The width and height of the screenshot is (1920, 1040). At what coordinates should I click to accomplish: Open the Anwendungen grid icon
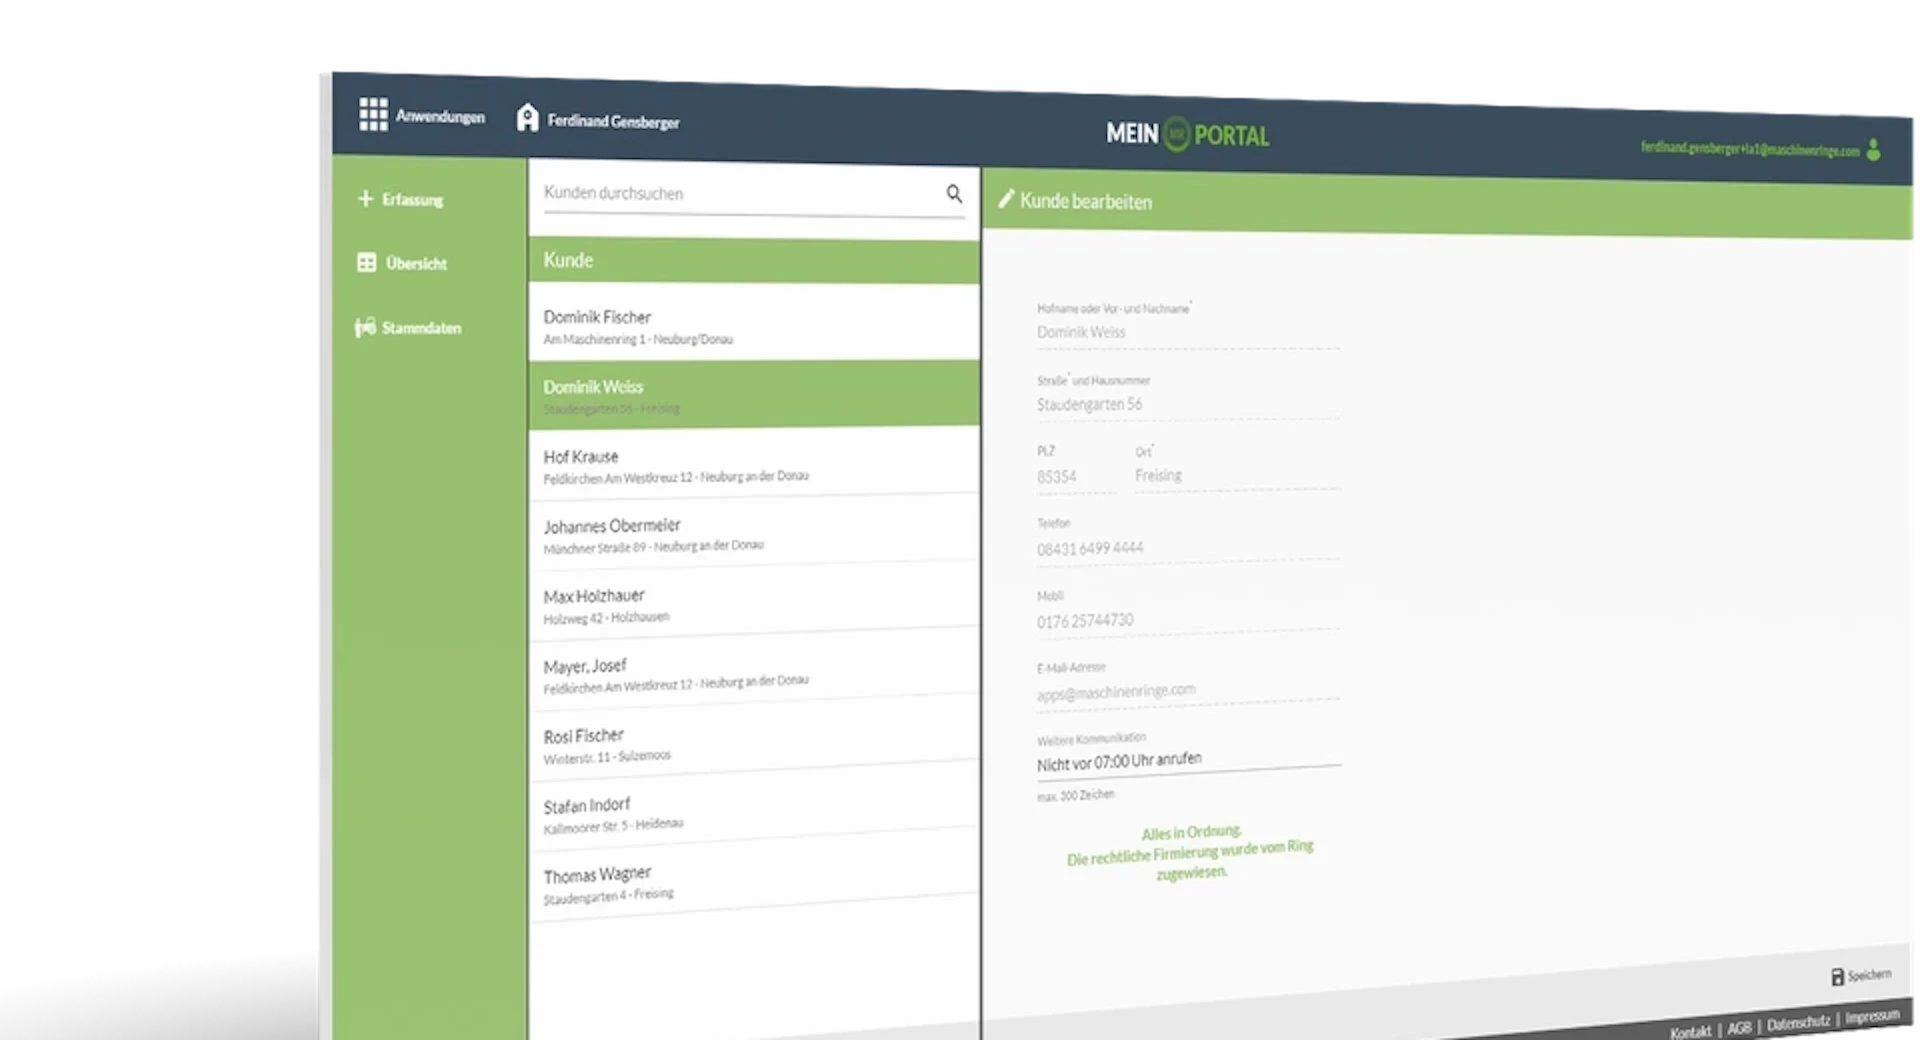pyautogui.click(x=373, y=114)
